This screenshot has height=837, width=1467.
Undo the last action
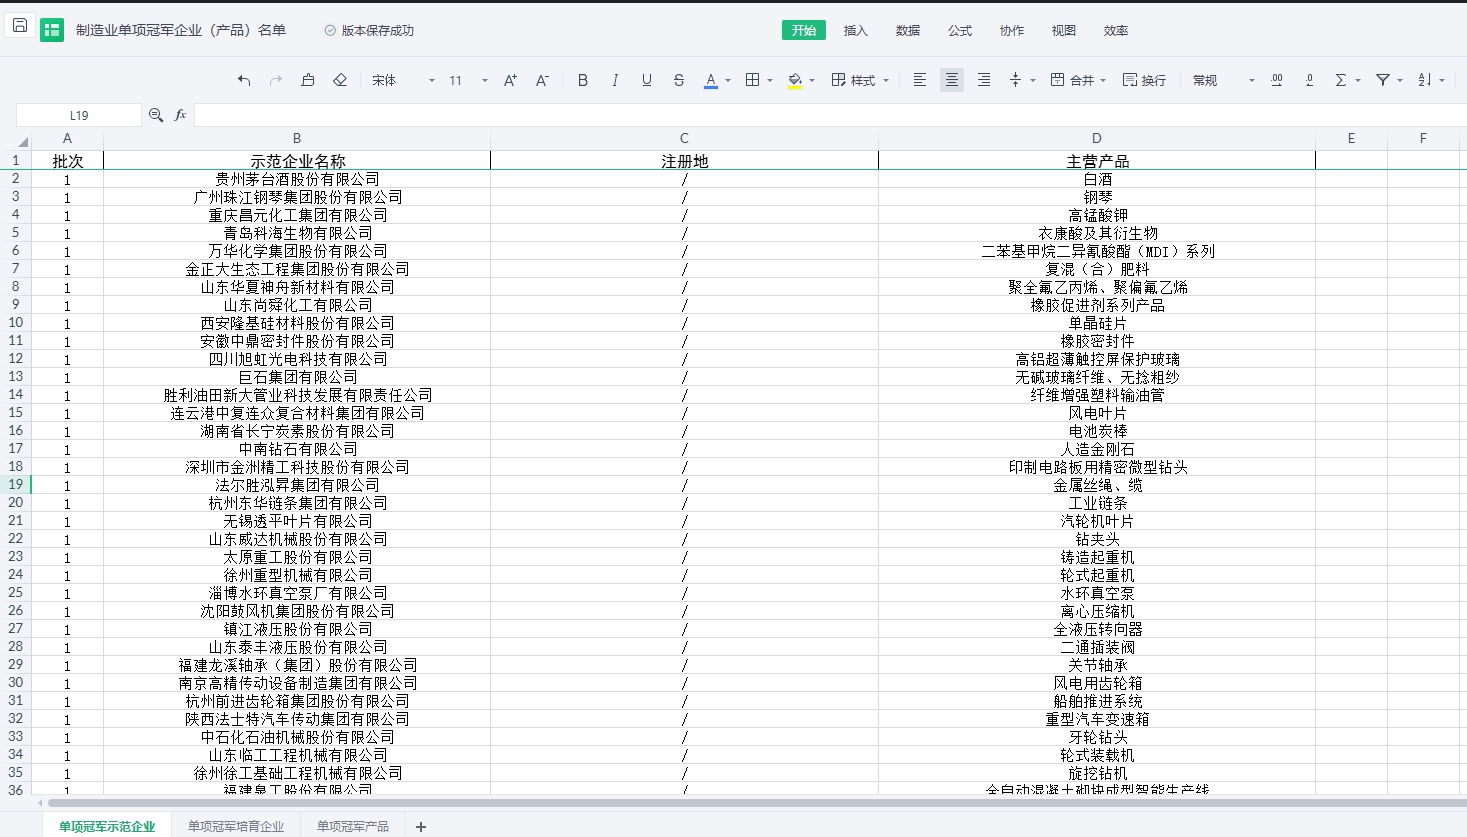coord(244,80)
